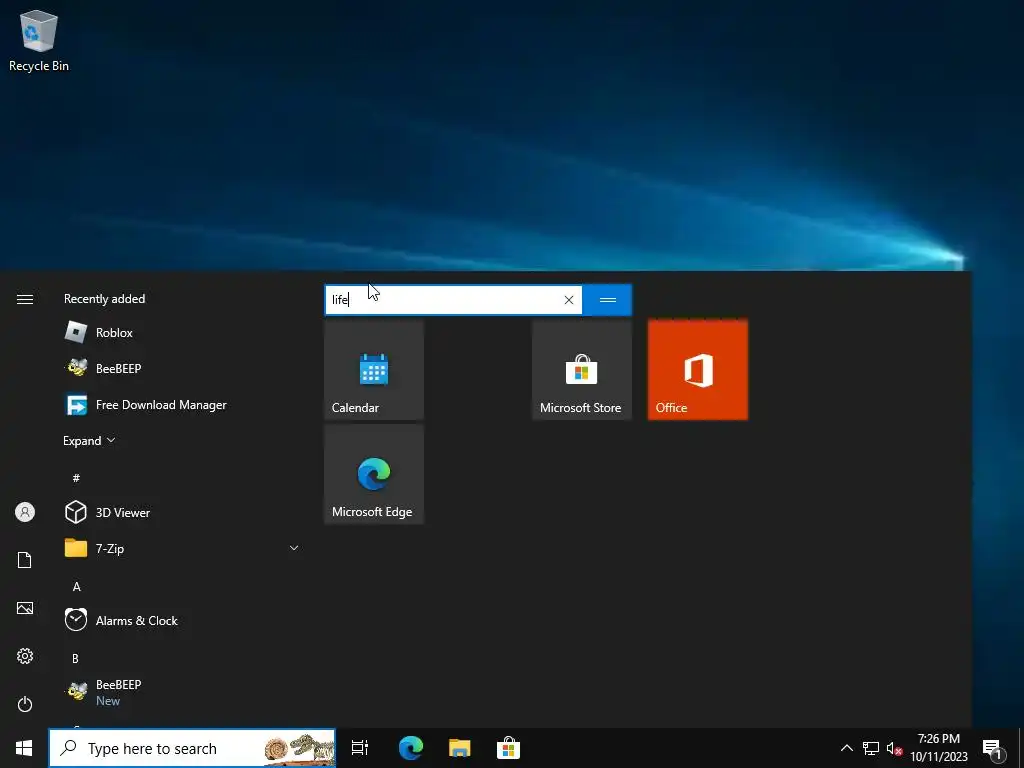This screenshot has width=1024, height=768.
Task: Click the muted volume icon in tray
Action: point(894,748)
